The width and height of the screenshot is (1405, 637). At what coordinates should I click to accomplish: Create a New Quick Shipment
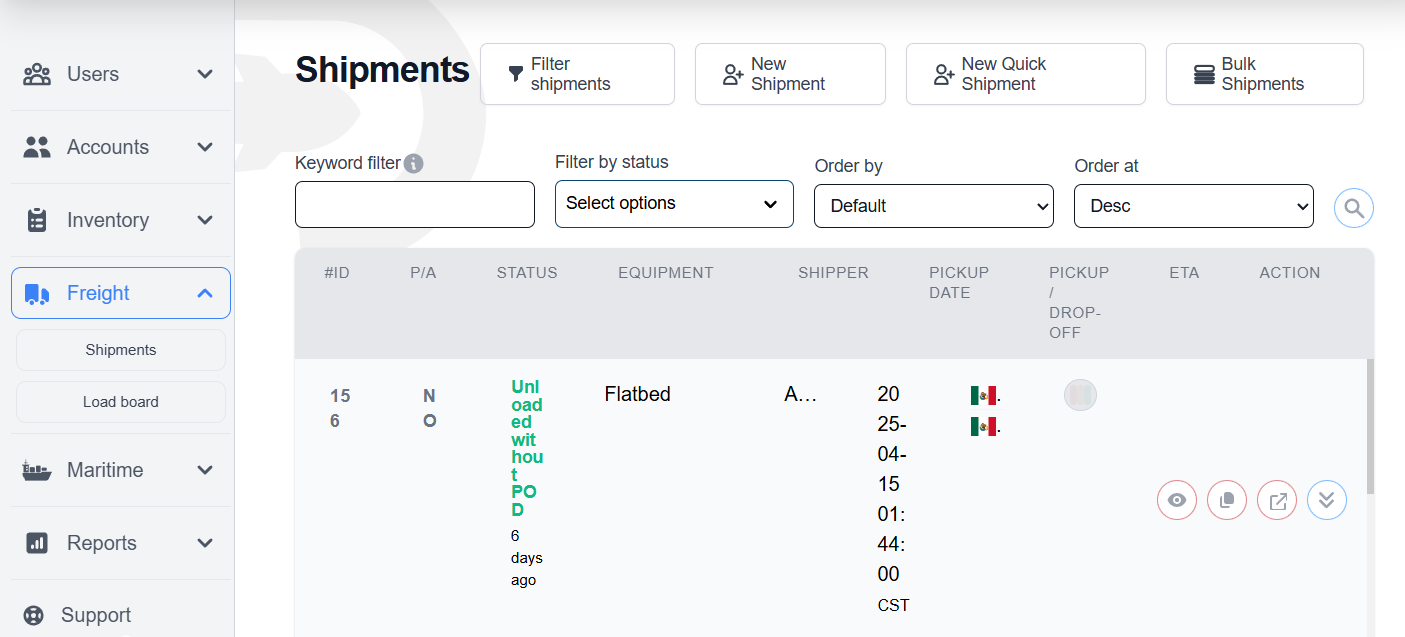click(1025, 74)
